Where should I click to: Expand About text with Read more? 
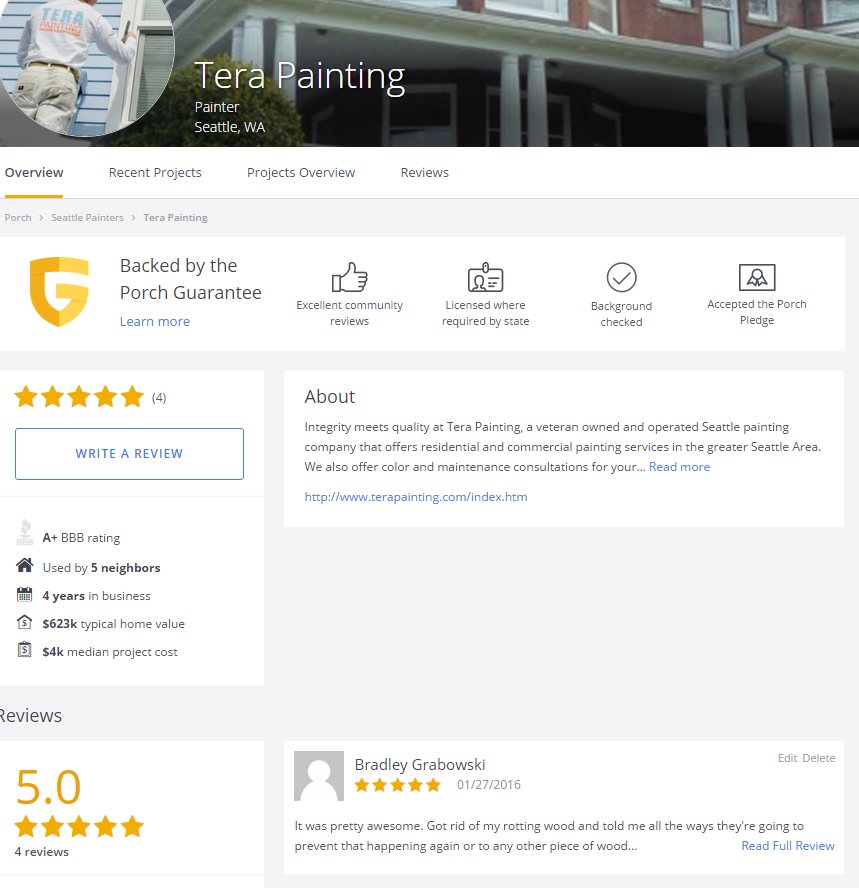click(x=679, y=467)
